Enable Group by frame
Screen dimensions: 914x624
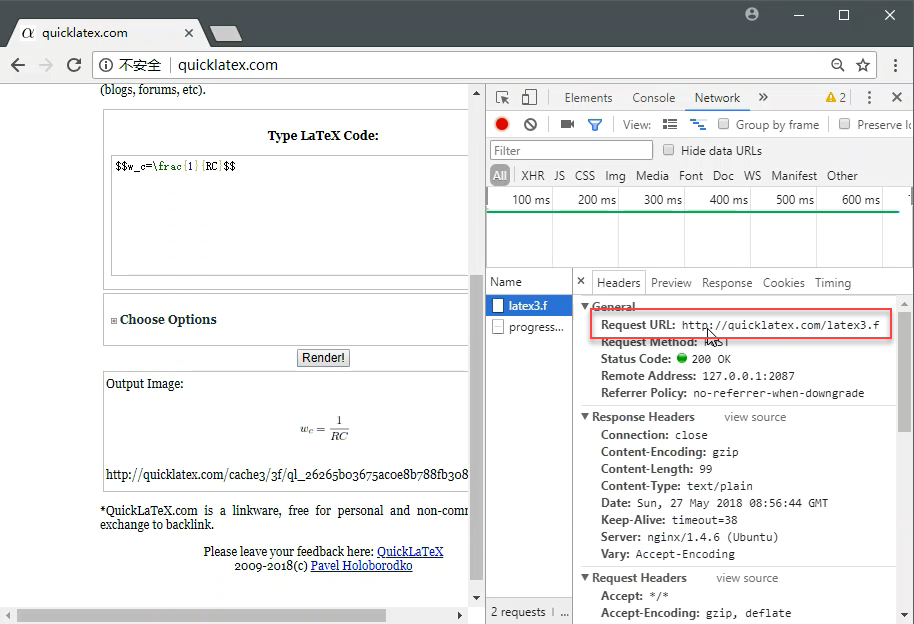tap(723, 124)
